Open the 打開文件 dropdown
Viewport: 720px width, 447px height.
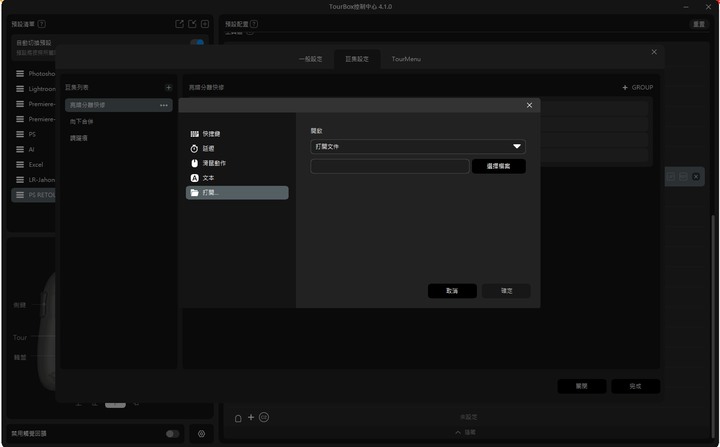[417, 147]
